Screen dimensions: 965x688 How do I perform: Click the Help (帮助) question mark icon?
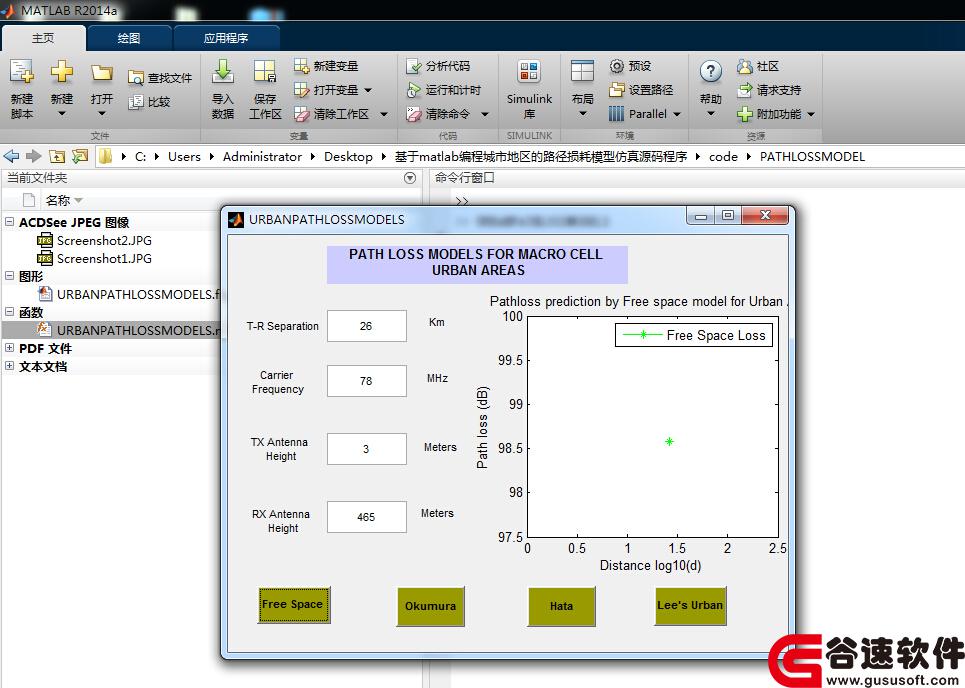point(711,72)
